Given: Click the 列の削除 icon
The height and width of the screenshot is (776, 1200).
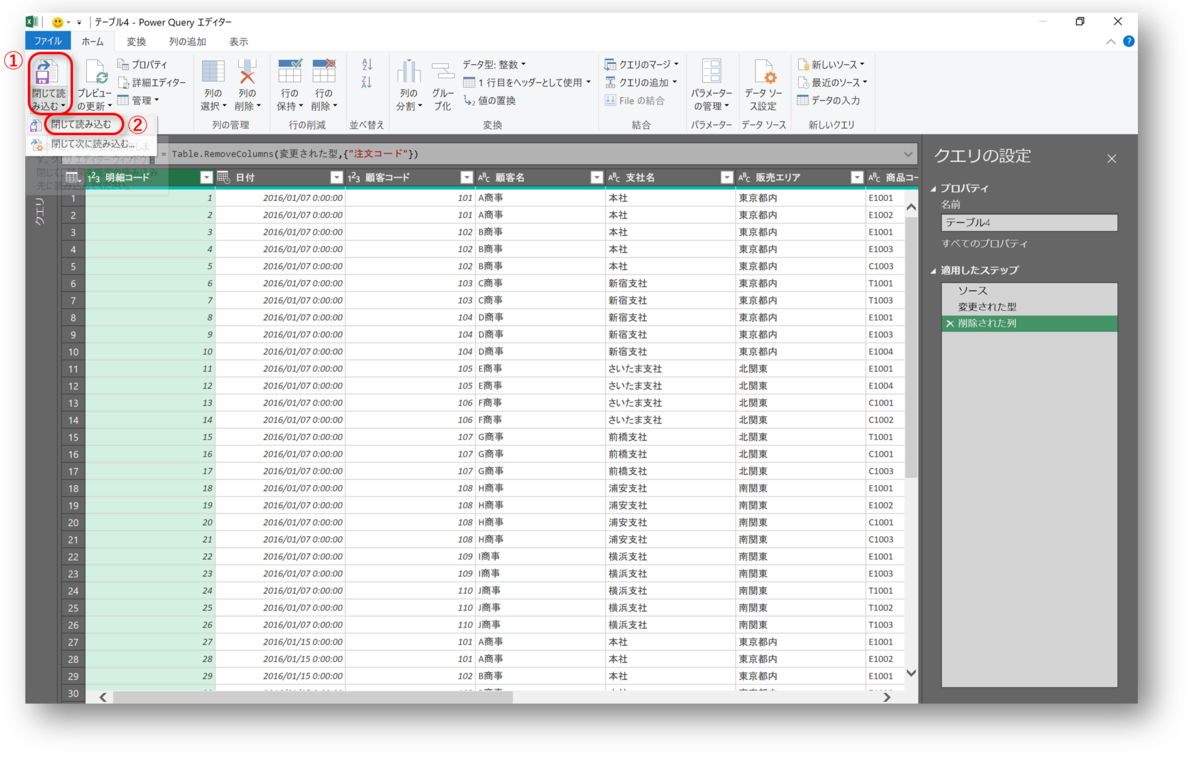Looking at the screenshot, I should pos(247,72).
